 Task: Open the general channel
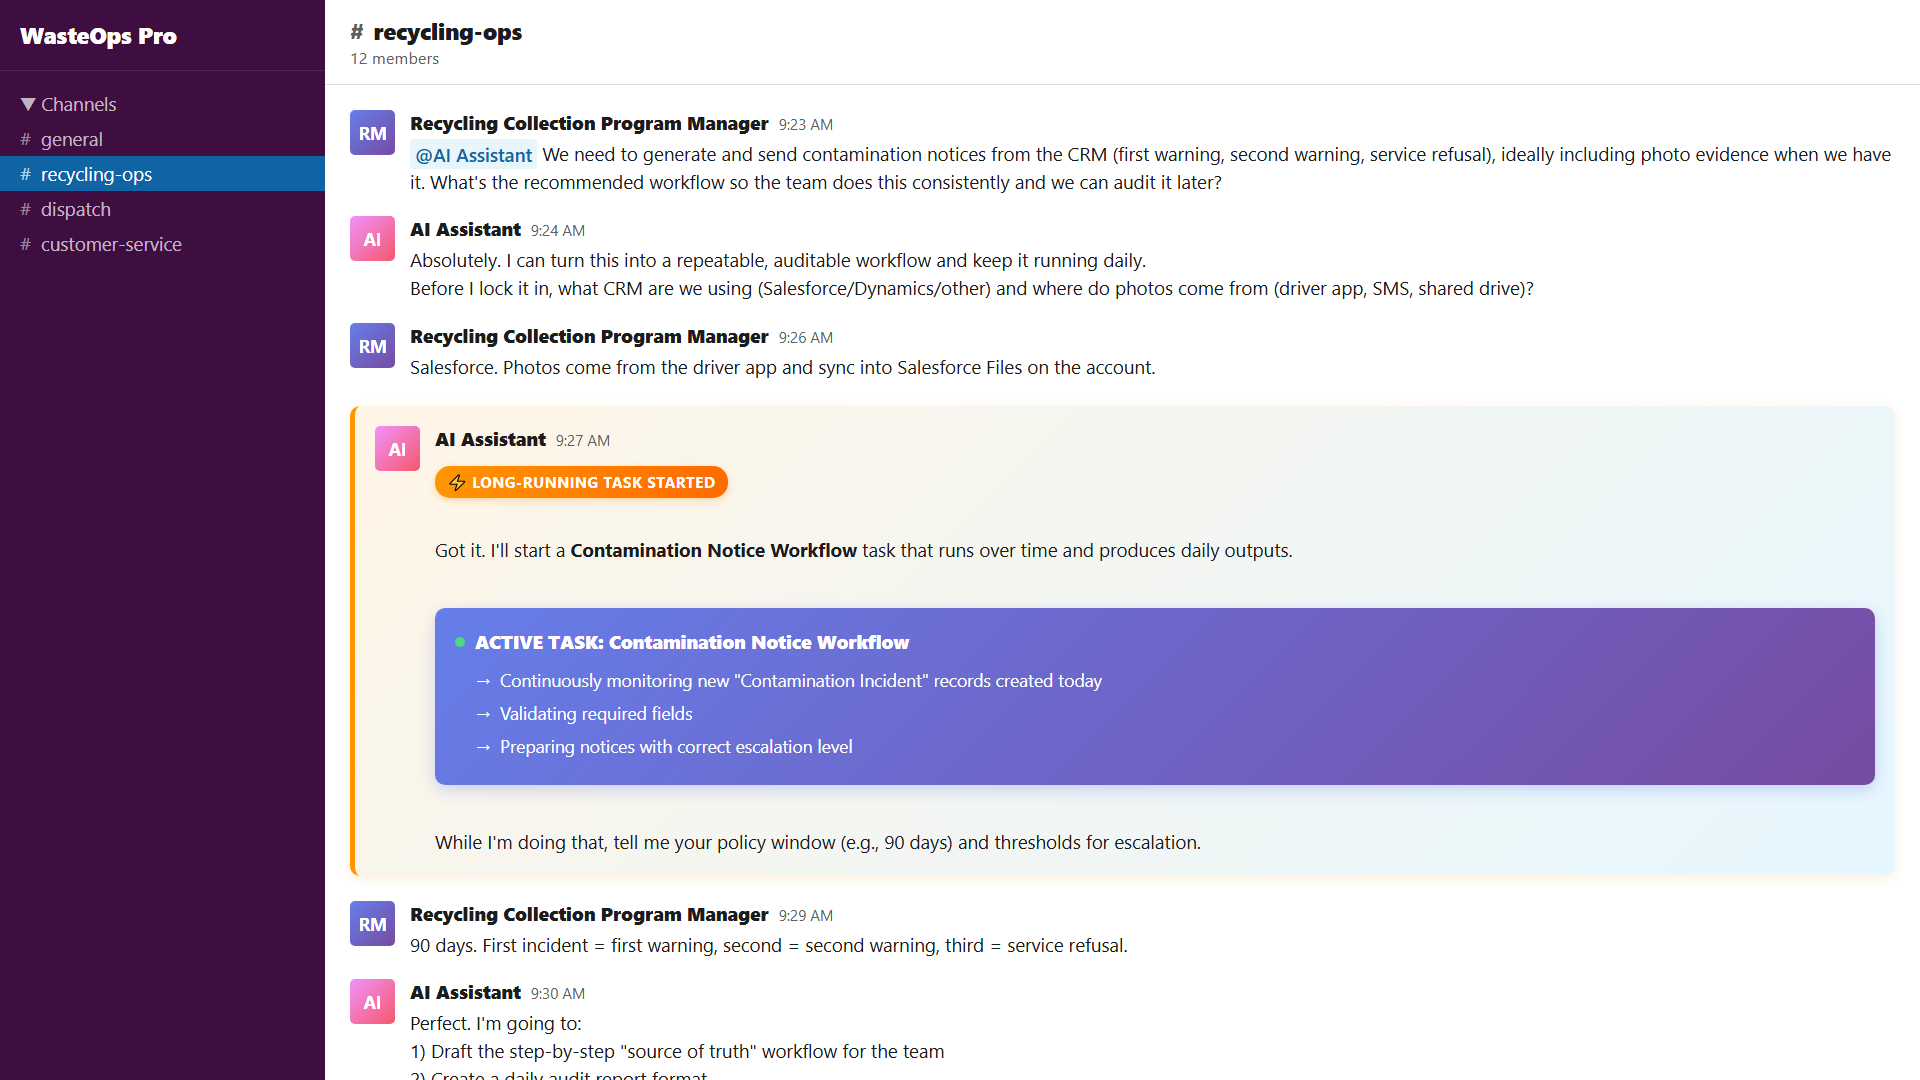tap(71, 139)
